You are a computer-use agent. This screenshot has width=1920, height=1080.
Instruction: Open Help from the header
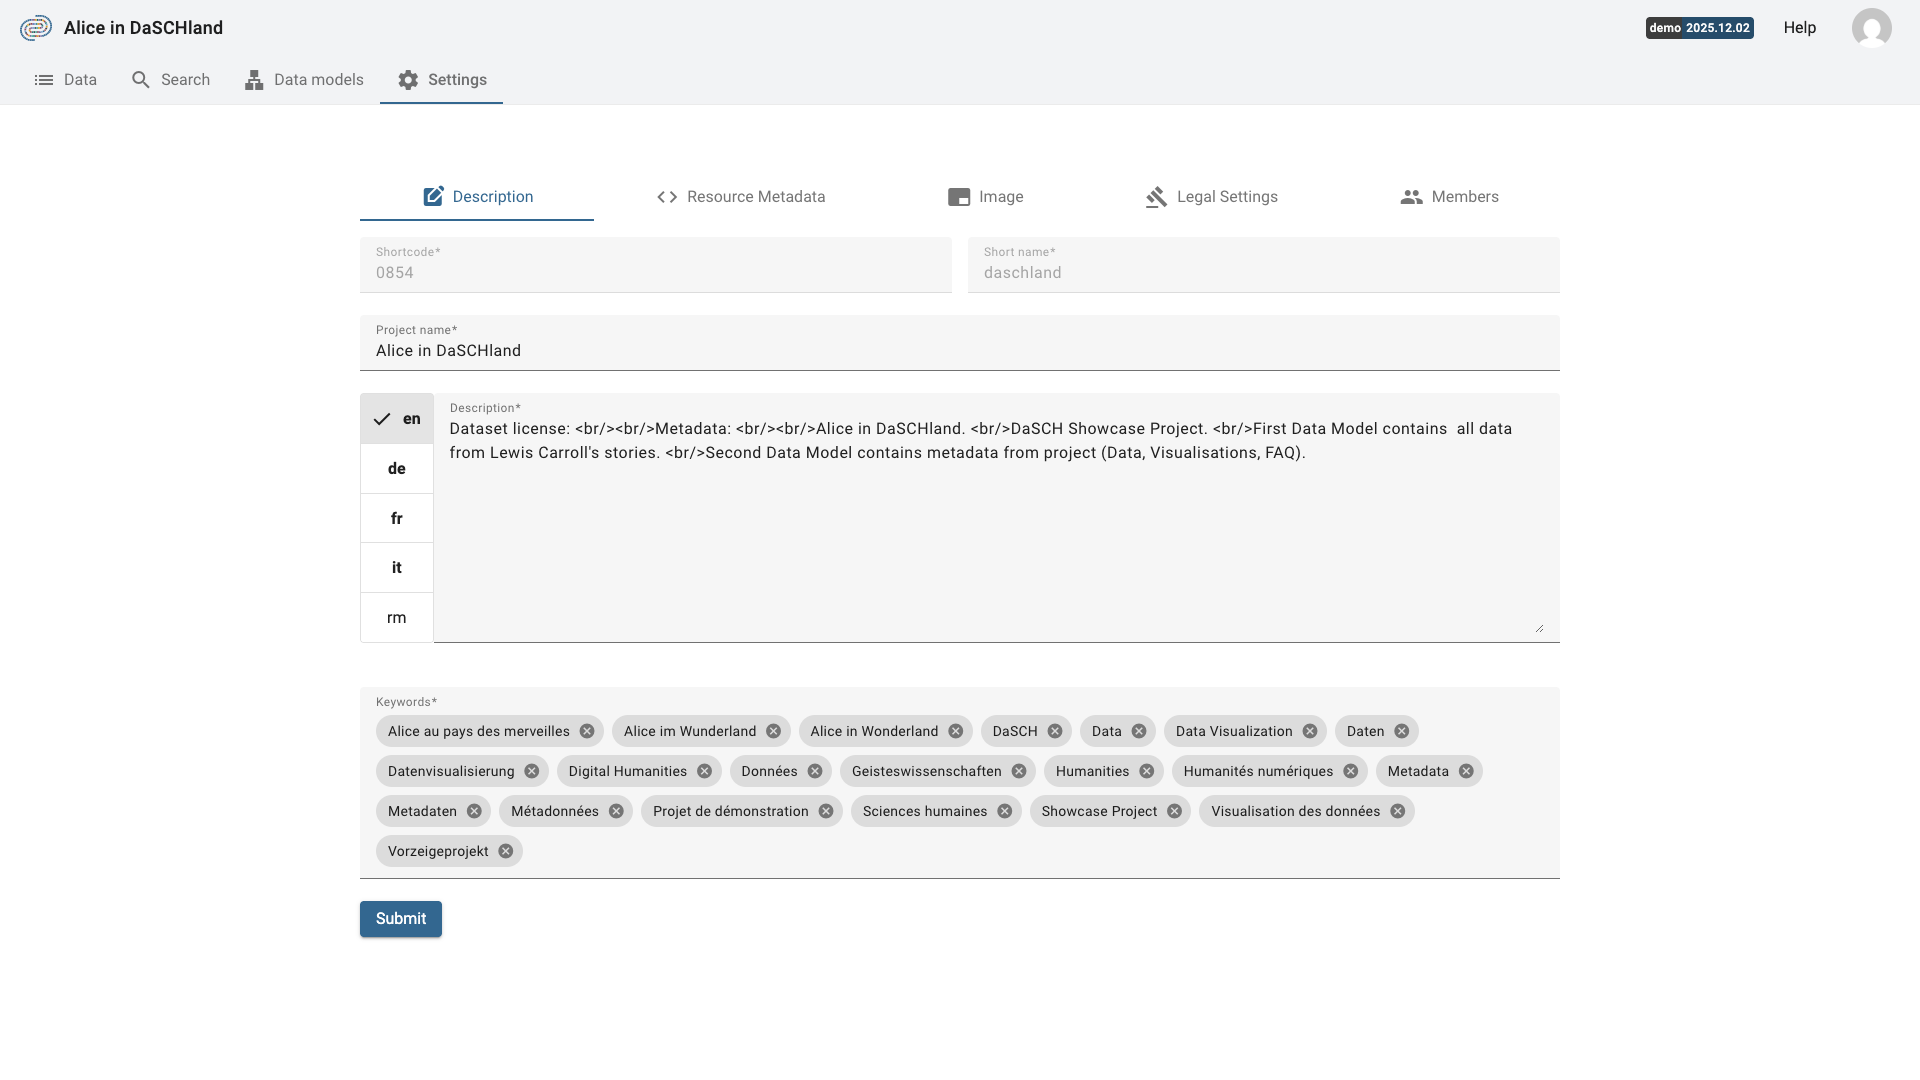click(1799, 27)
